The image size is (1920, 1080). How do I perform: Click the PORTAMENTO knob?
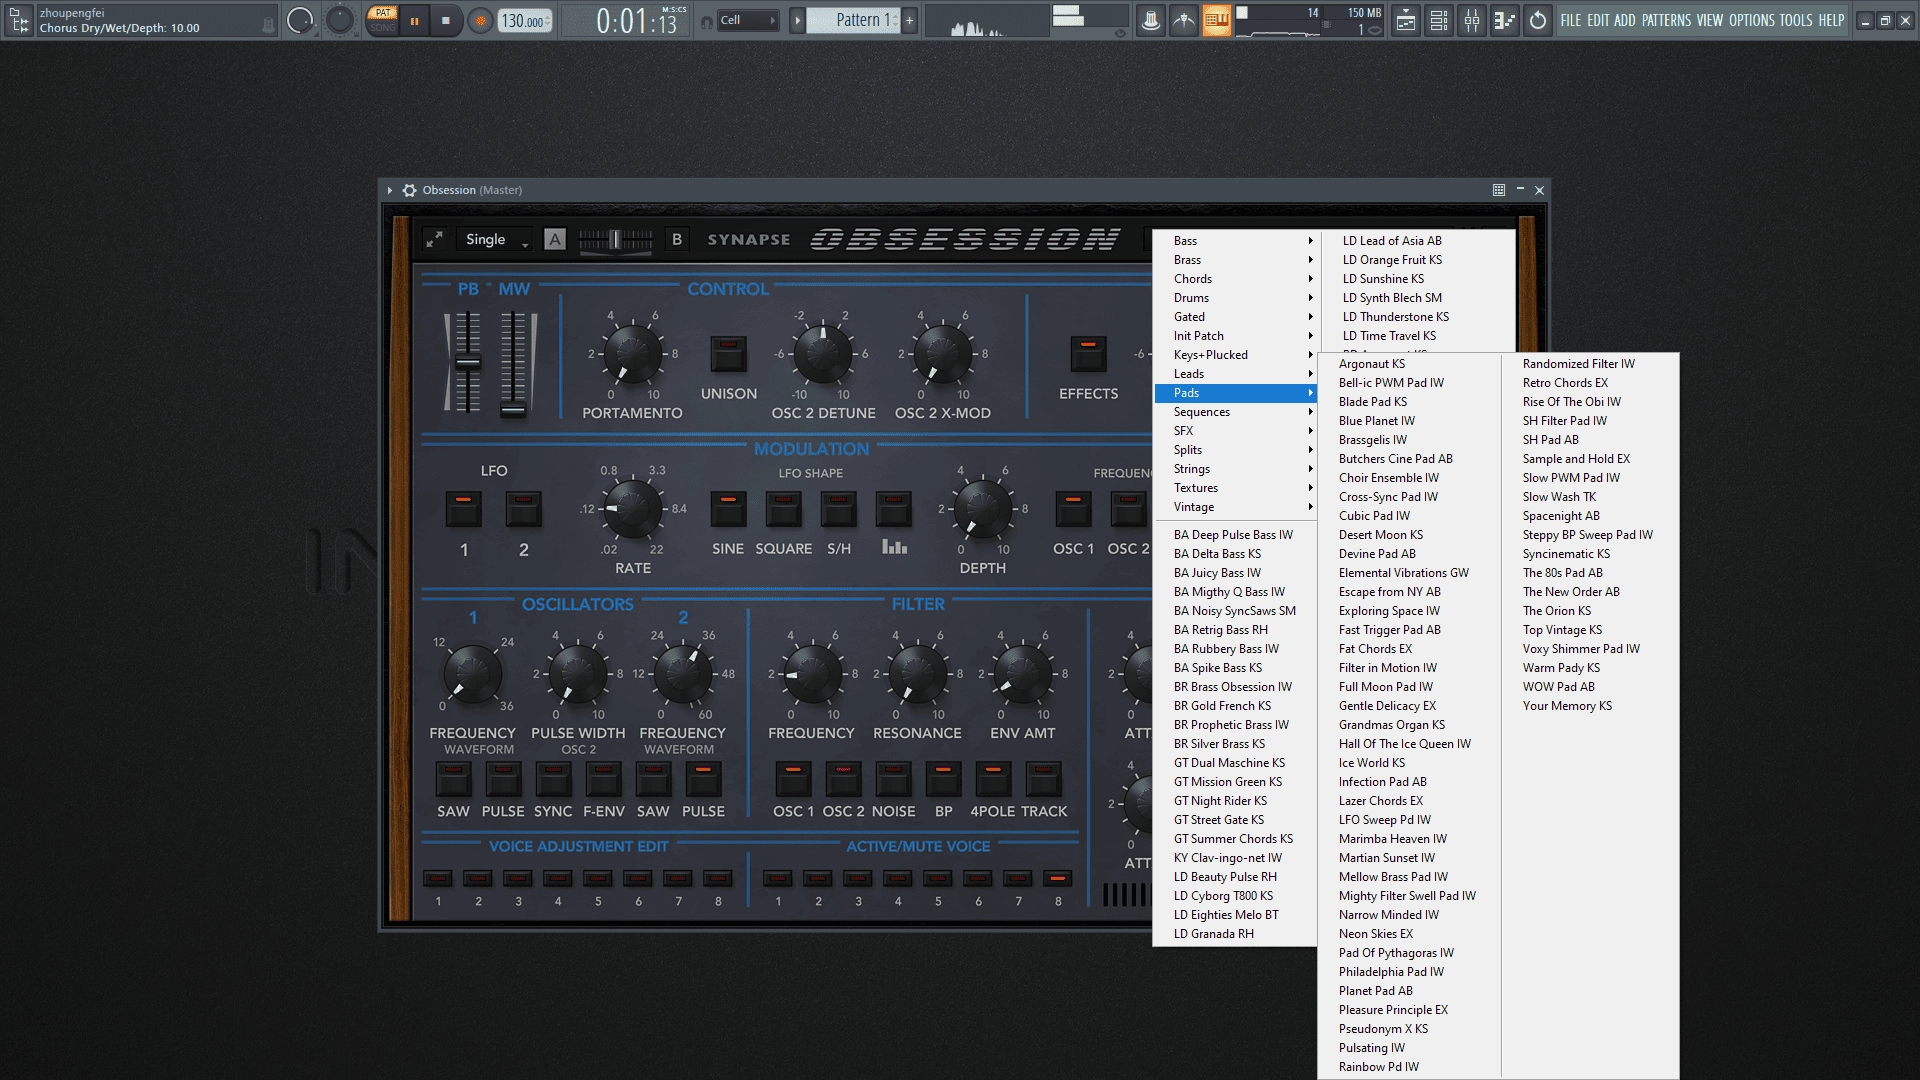632,353
